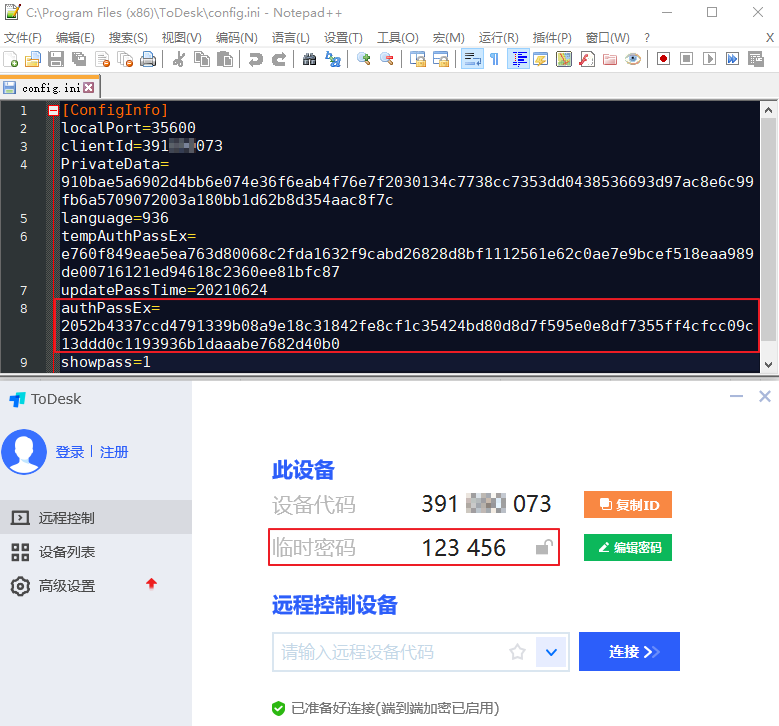Toggle the temporary password lock icon
The height and width of the screenshot is (726, 779).
point(545,547)
